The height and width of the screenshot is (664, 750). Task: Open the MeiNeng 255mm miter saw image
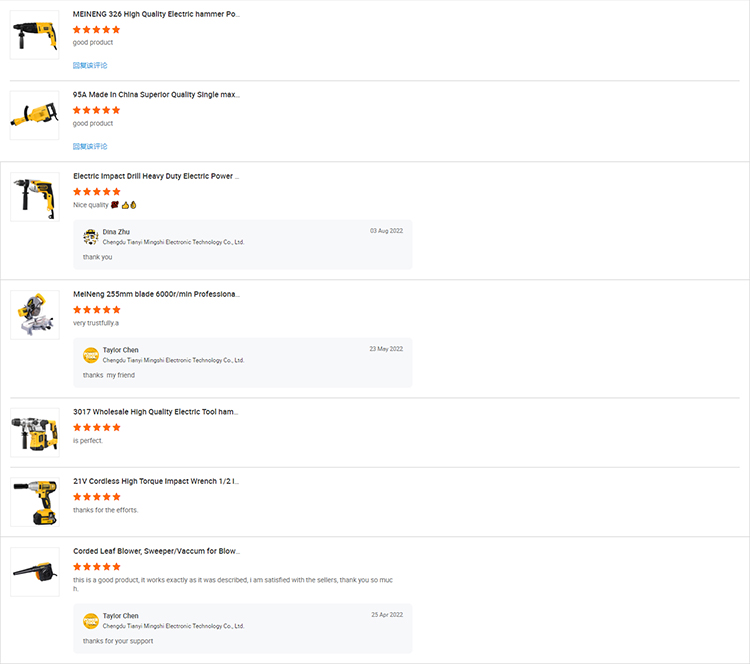tap(35, 315)
